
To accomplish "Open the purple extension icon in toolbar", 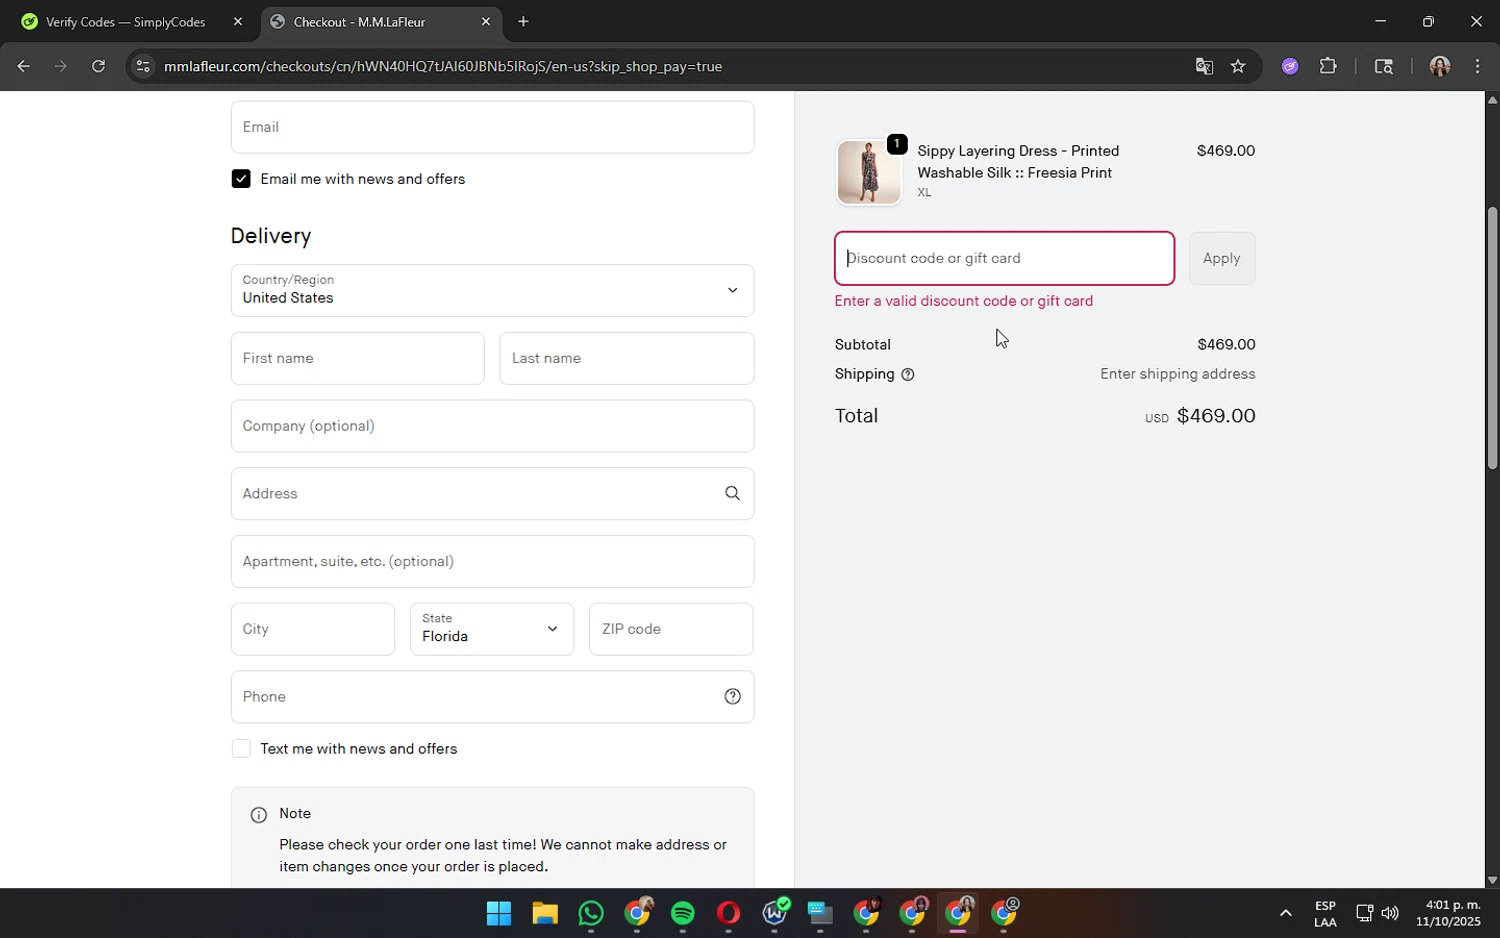I will coord(1290,66).
